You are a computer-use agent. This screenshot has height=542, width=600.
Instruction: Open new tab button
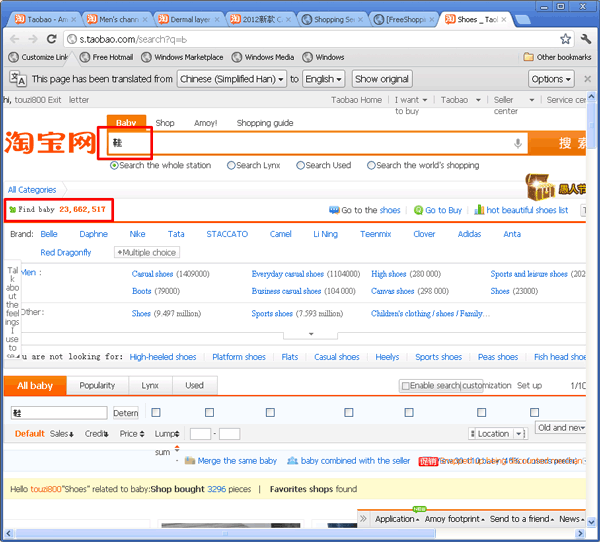pyautogui.click(x=522, y=19)
